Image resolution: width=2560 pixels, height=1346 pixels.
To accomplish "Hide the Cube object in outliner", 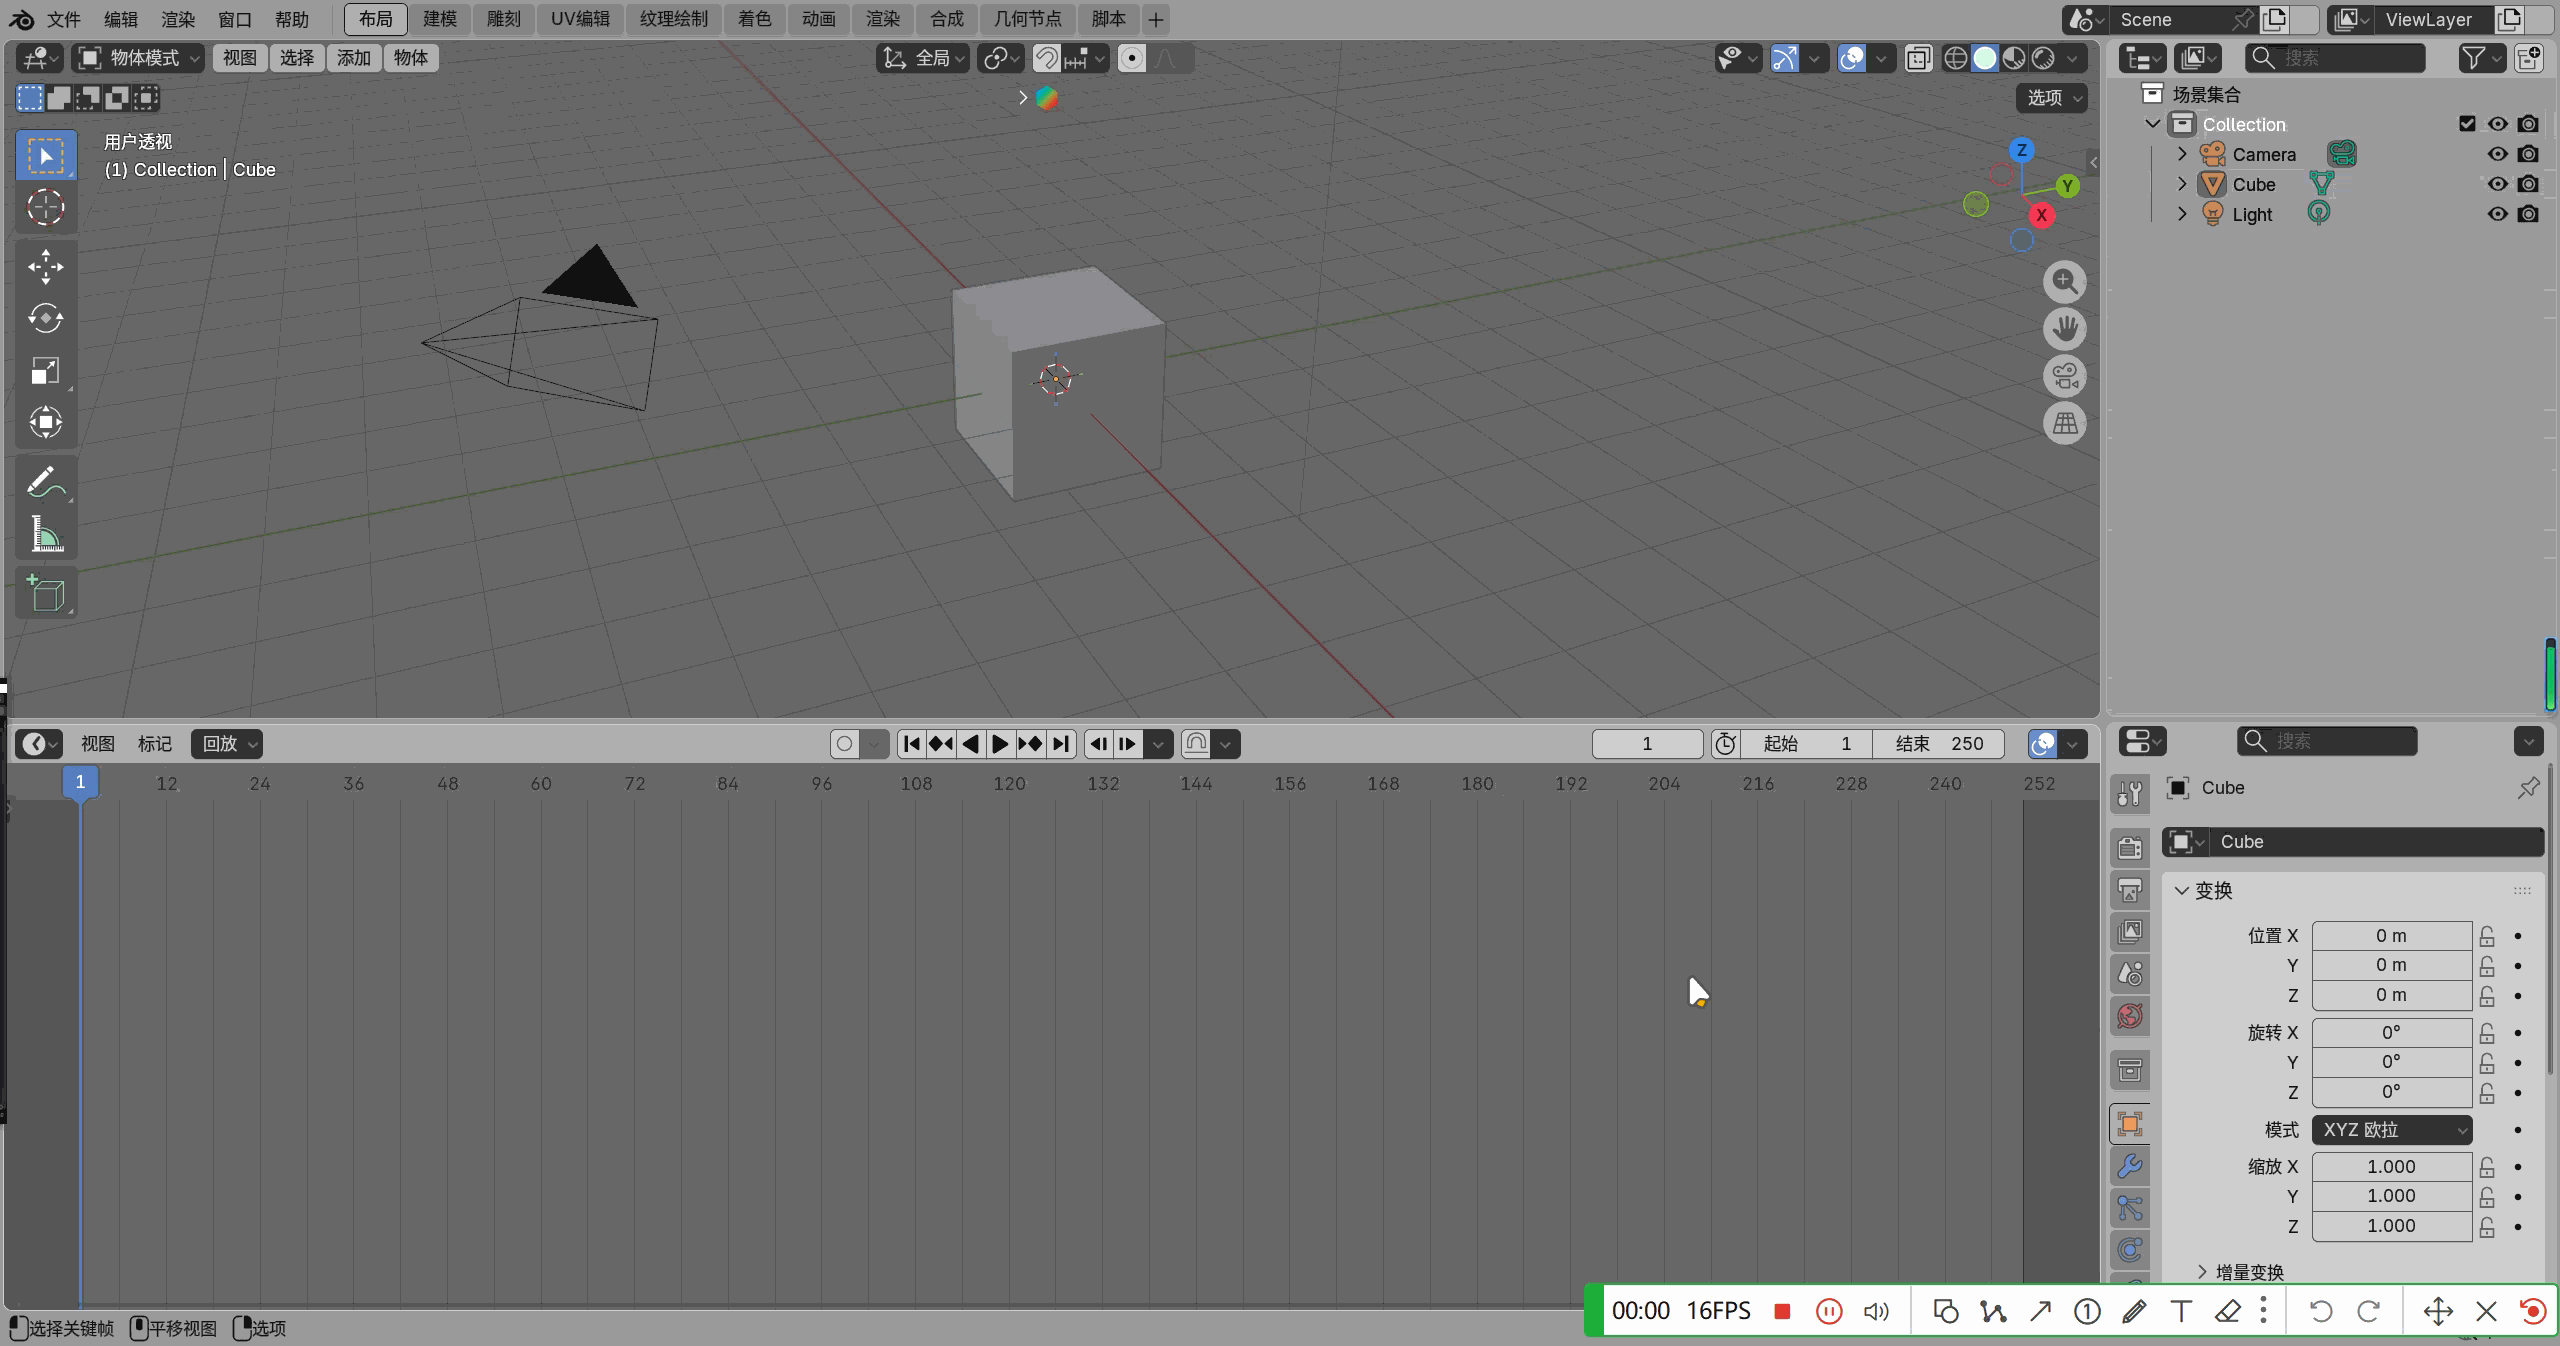I will [2497, 184].
